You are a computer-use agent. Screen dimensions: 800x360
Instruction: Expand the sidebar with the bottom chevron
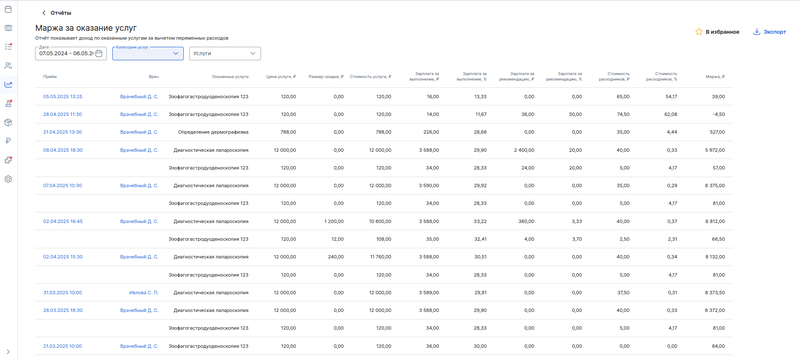pyautogui.click(x=8, y=351)
